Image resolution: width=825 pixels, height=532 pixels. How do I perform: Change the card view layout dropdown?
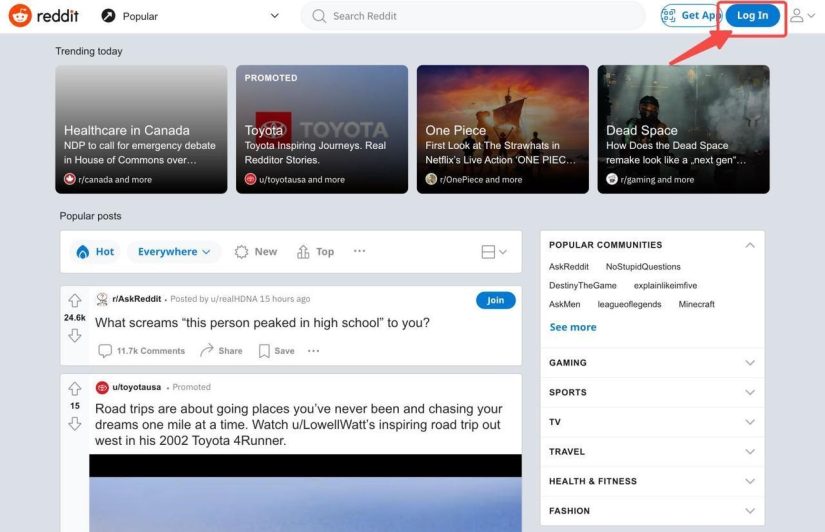(494, 252)
